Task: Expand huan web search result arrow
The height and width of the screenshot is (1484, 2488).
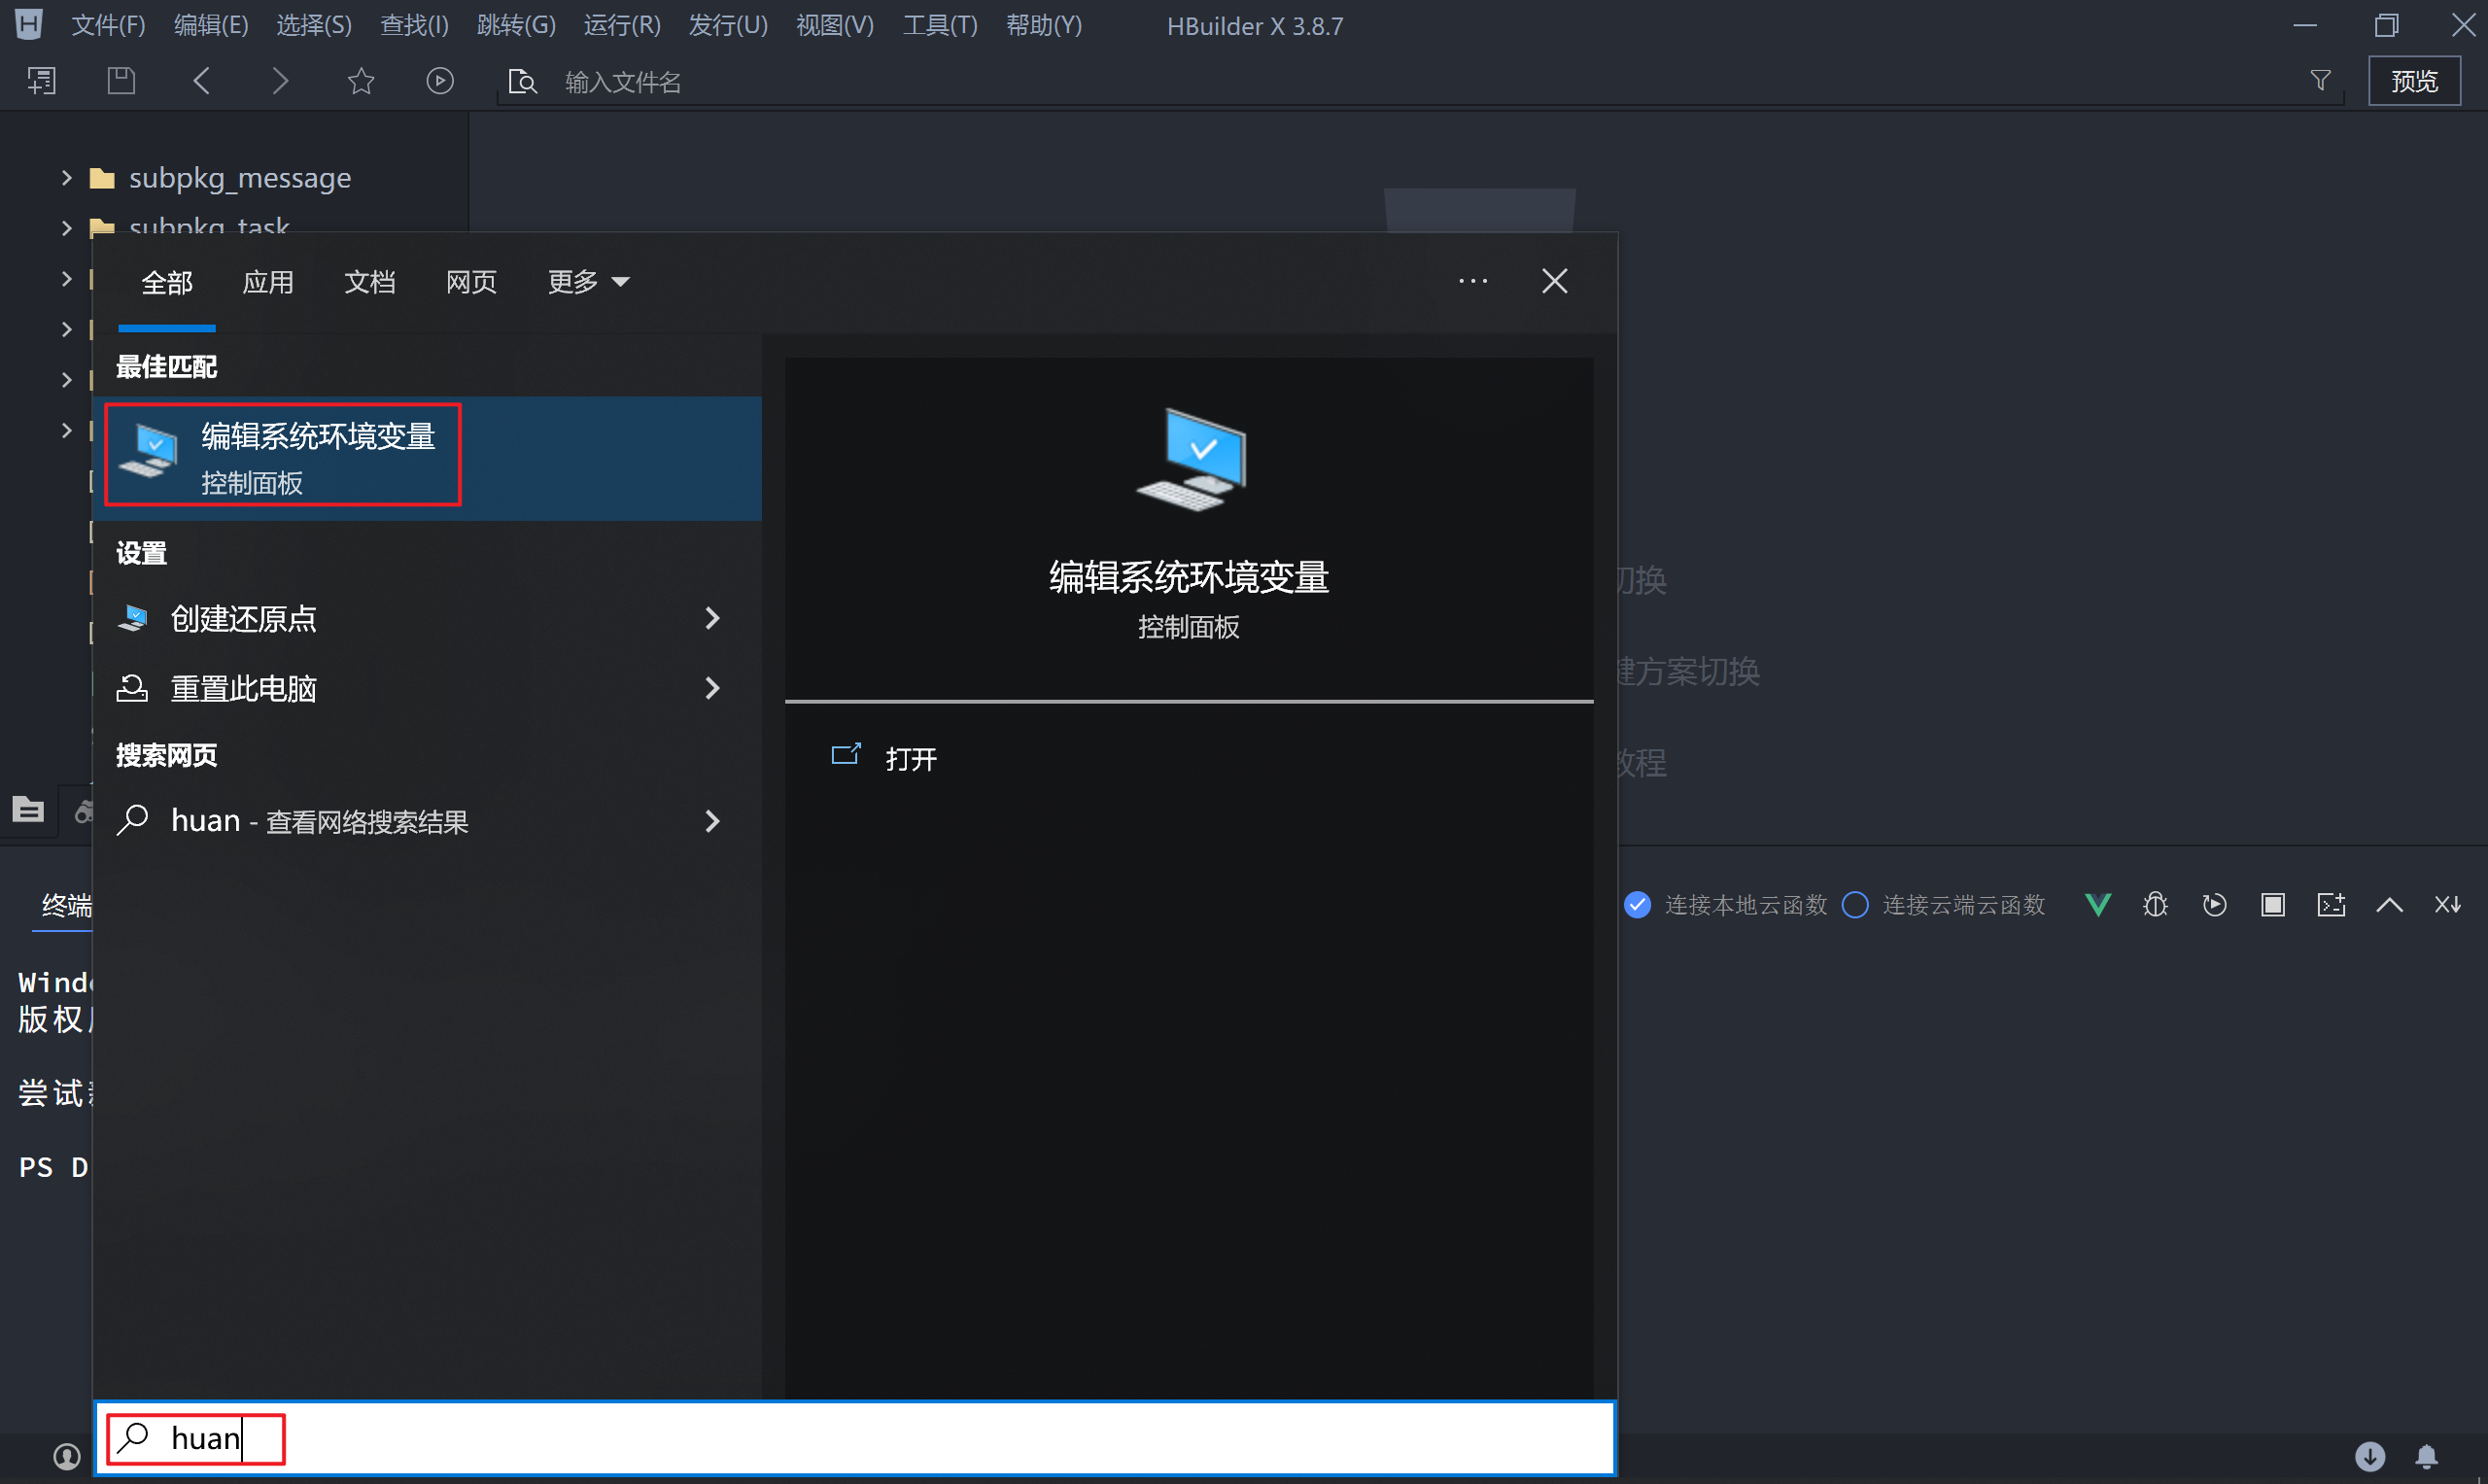Action: coord(712,821)
